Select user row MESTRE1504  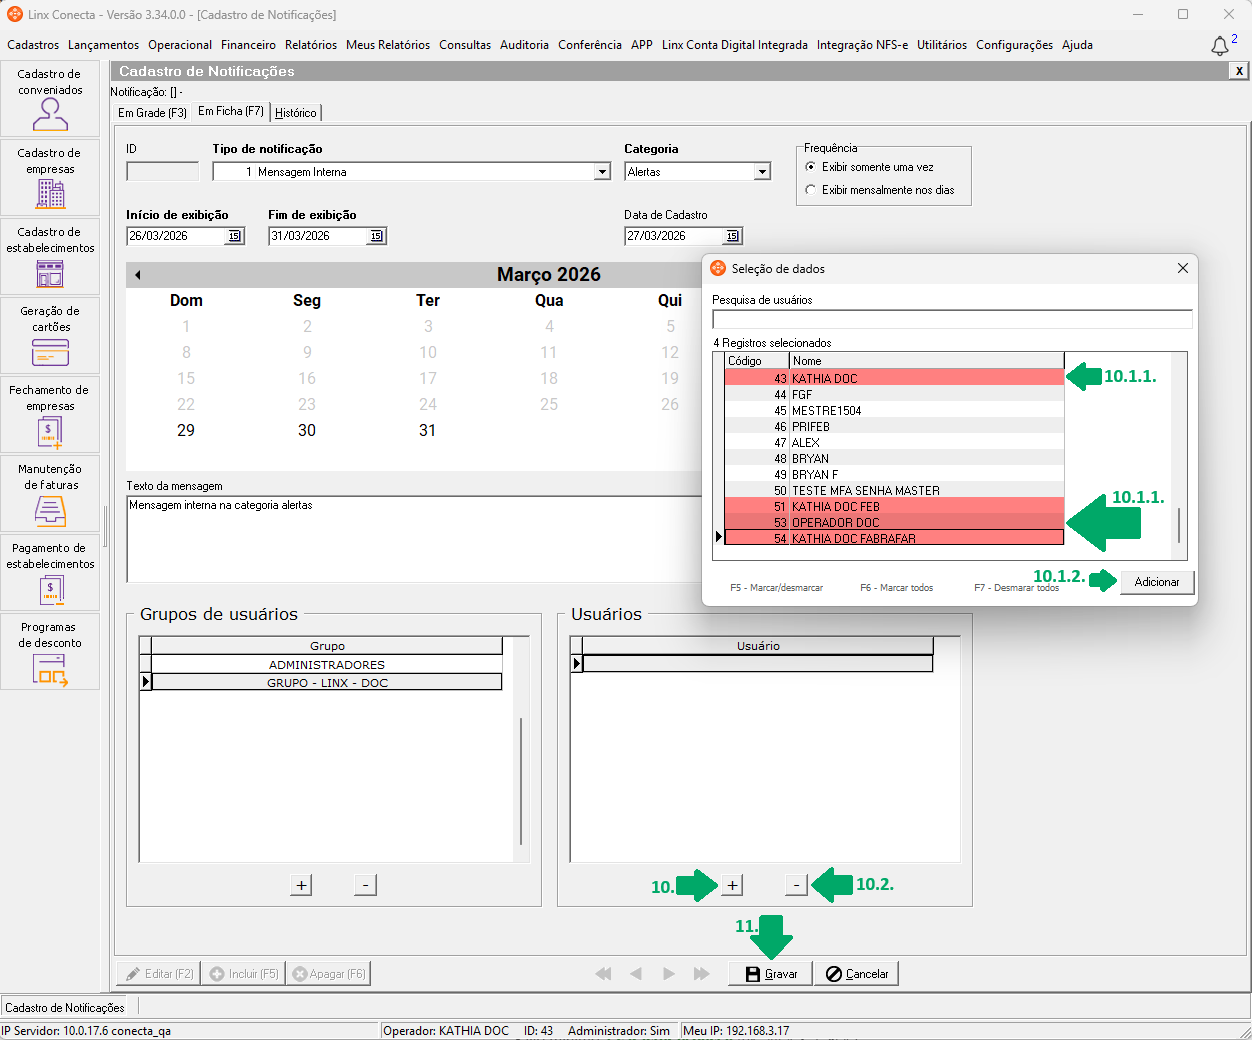[894, 411]
